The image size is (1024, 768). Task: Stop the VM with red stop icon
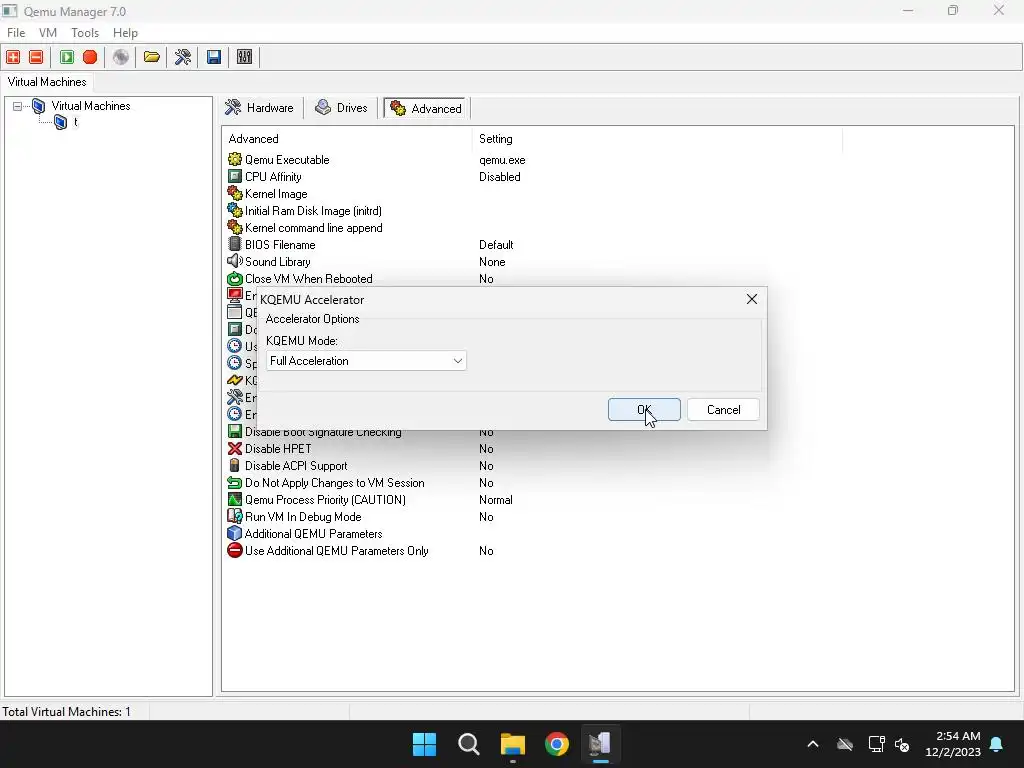click(90, 57)
